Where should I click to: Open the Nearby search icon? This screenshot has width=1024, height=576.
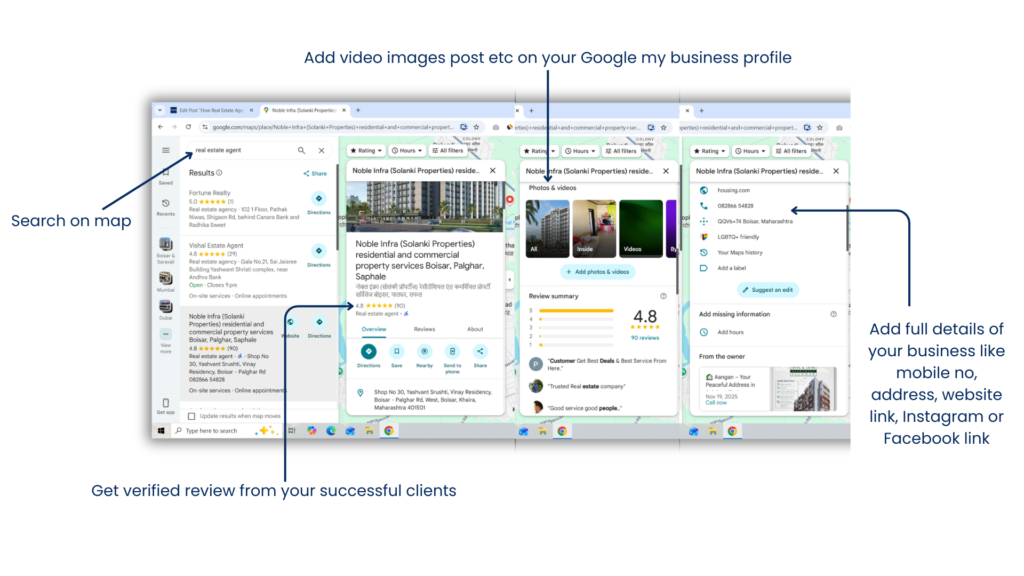tap(425, 351)
